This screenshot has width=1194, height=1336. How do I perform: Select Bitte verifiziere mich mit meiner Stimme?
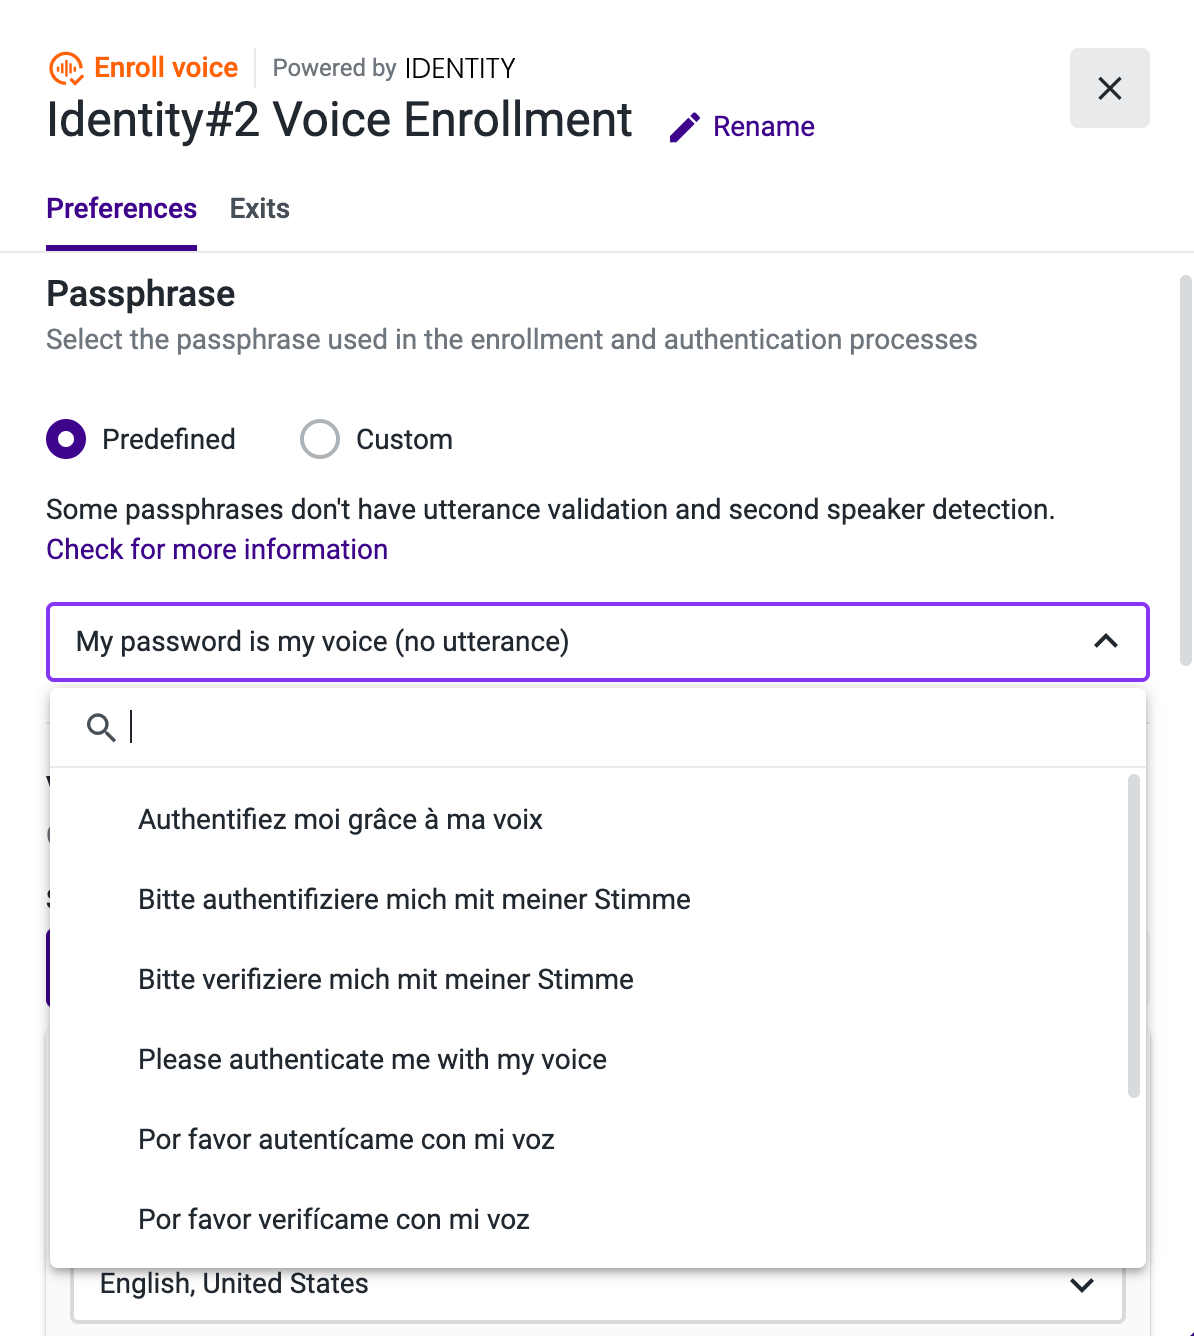coord(385,979)
